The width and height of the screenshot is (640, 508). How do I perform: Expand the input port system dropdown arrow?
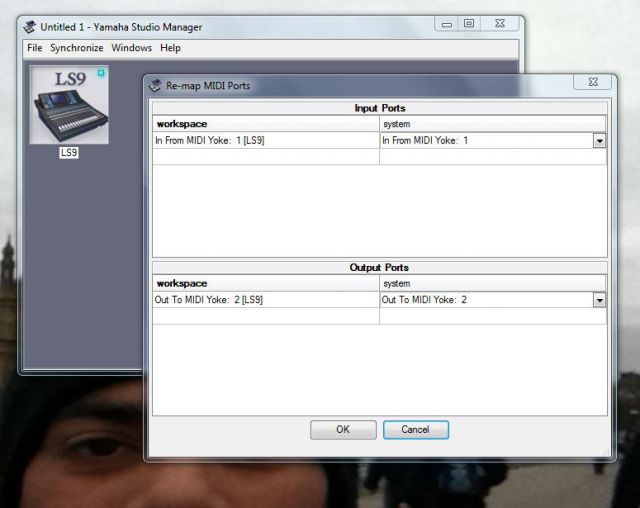599,141
